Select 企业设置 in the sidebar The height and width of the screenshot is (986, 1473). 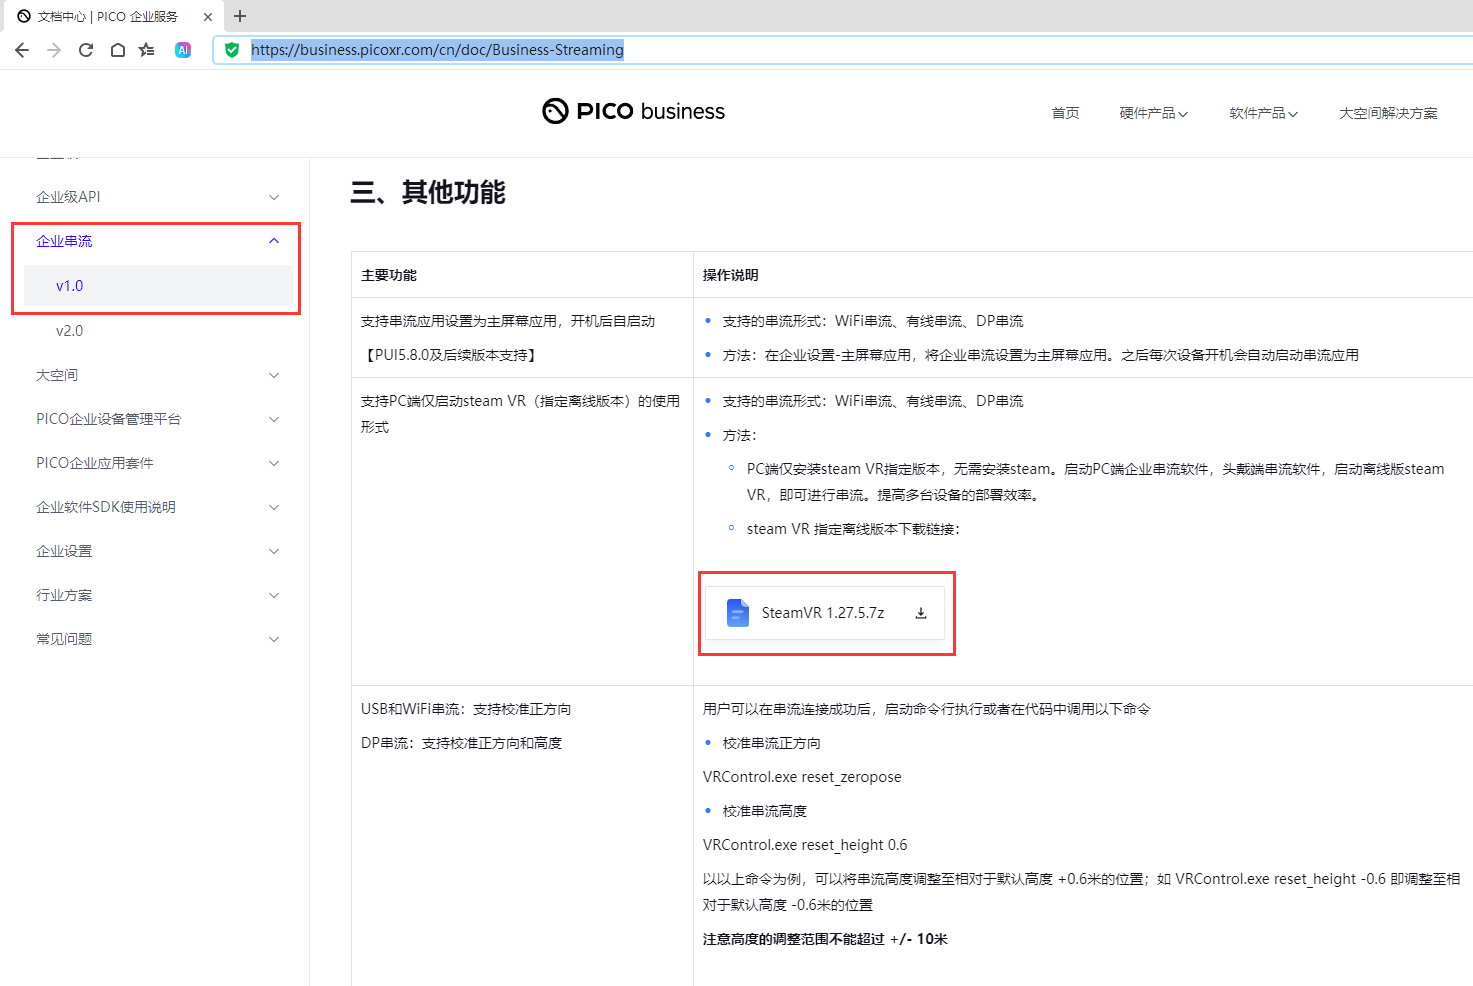coord(64,551)
